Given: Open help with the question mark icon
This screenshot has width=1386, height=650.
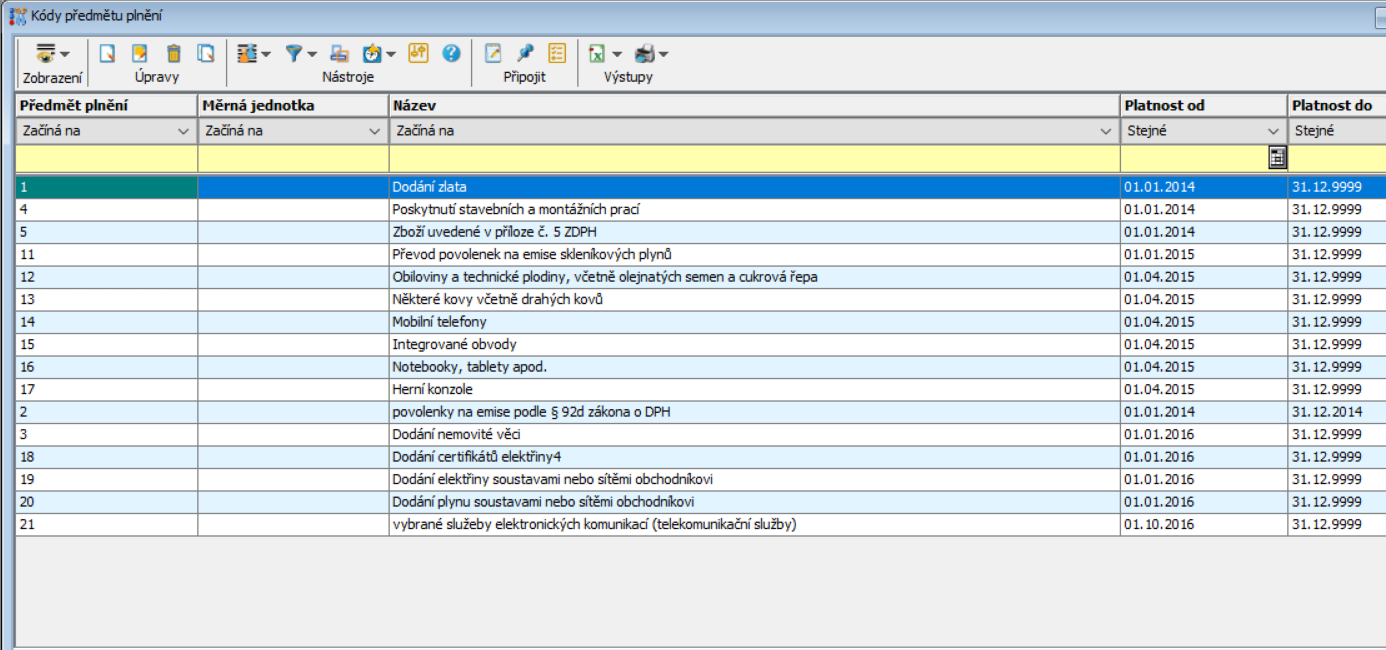Looking at the screenshot, I should [451, 54].
